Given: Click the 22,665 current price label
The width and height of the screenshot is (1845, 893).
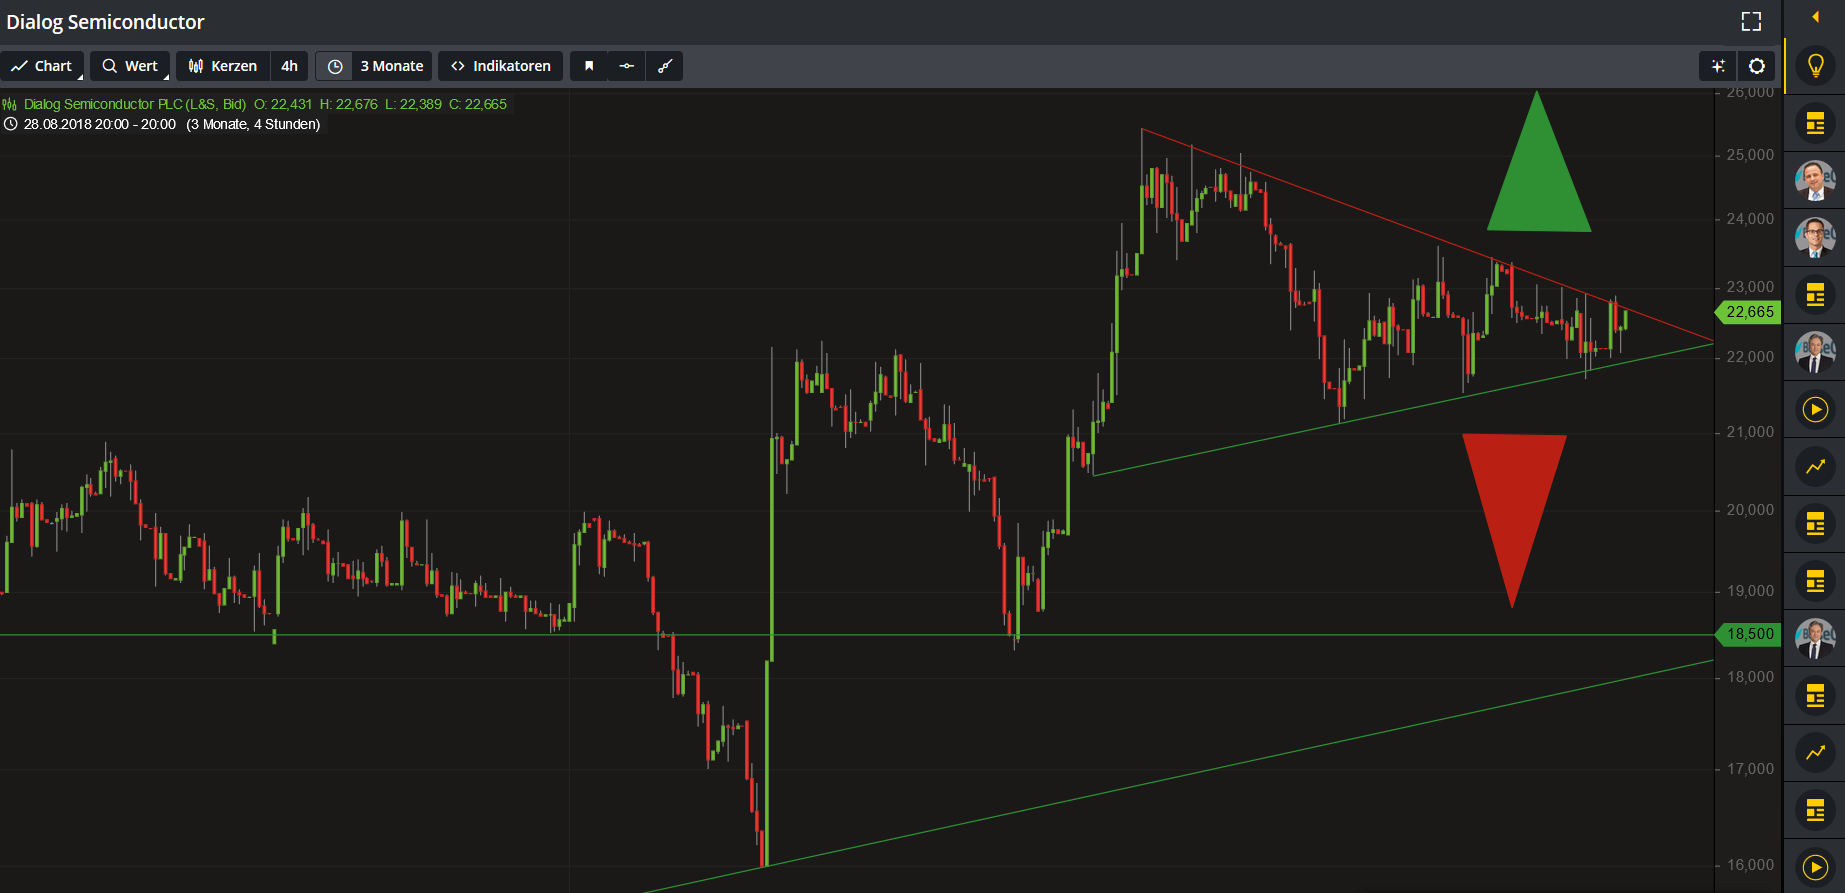Looking at the screenshot, I should pos(1749,312).
